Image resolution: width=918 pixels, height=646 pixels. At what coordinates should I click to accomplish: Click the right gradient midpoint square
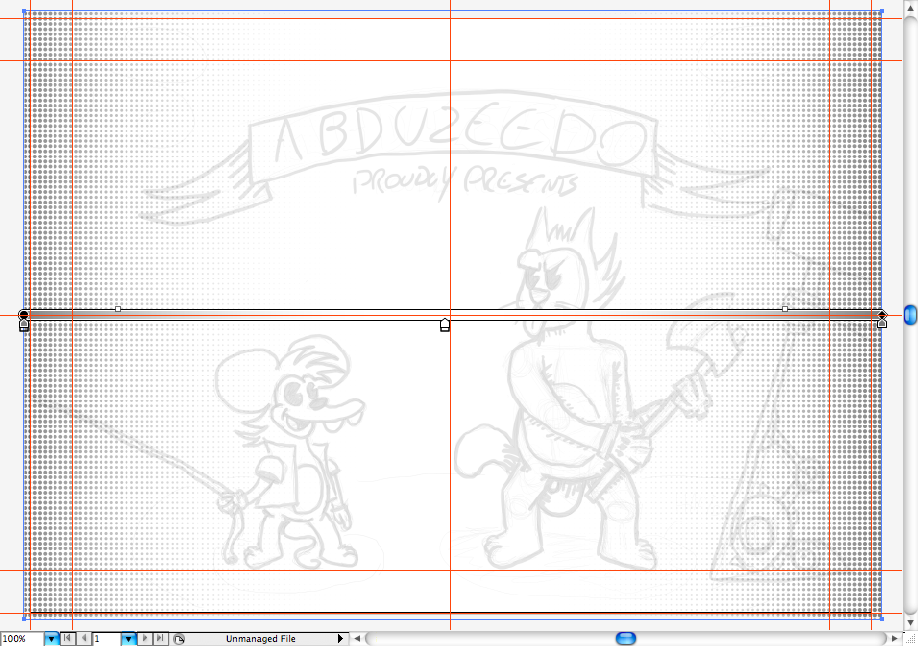[785, 309]
